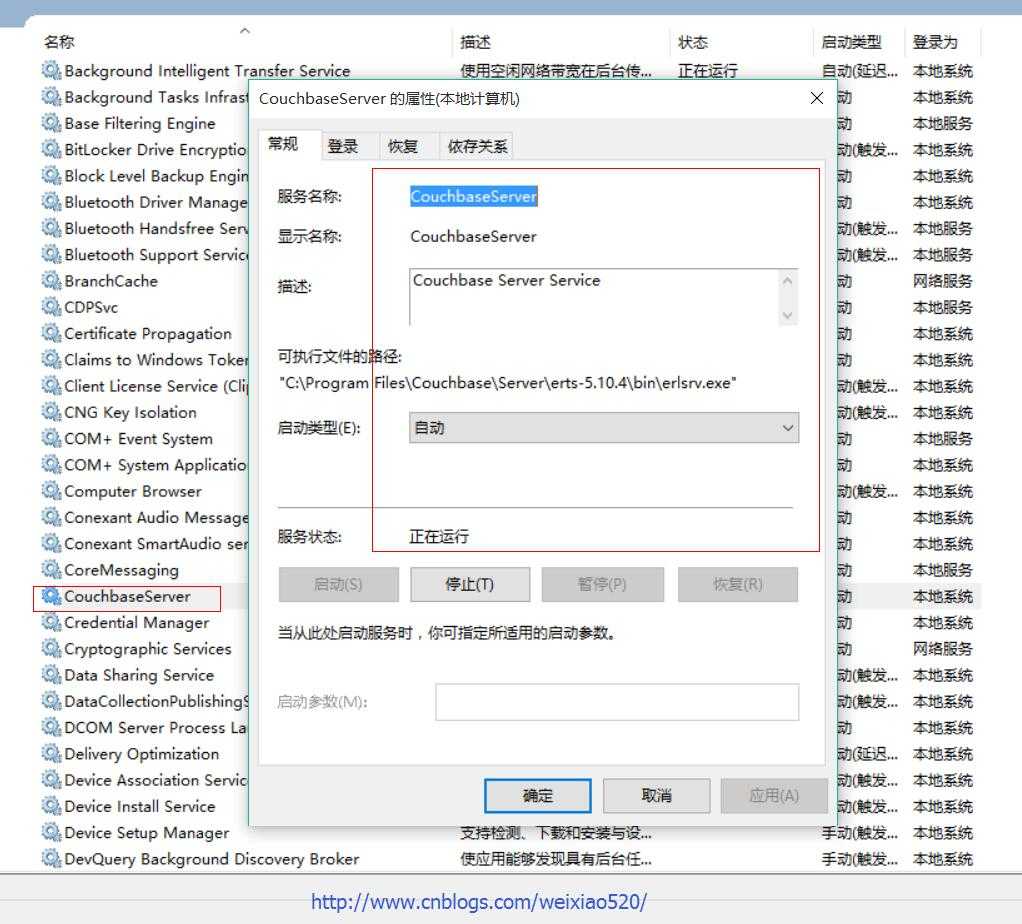This screenshot has height=924, width=1022.
Task: Click the gear icon beside DCOM Server Process Launcher
Action: [x=51, y=727]
